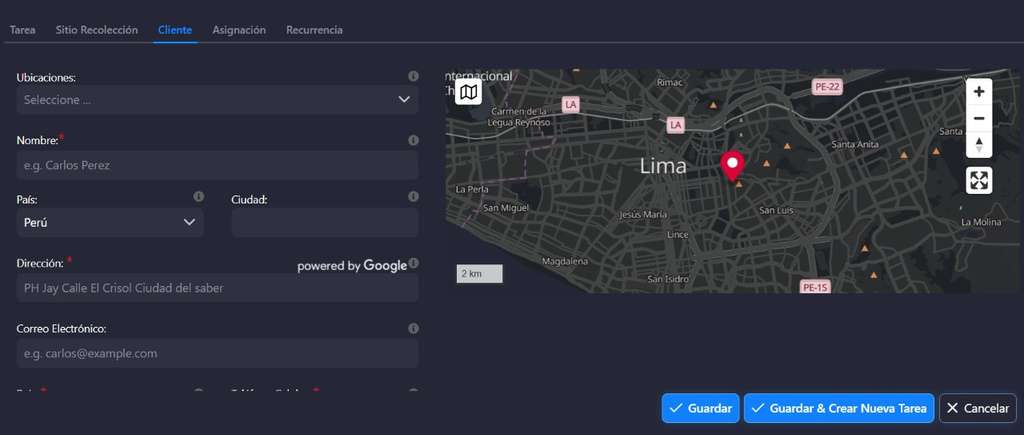Open the Sitio Recolección tab
1024x435 pixels.
tap(96, 30)
